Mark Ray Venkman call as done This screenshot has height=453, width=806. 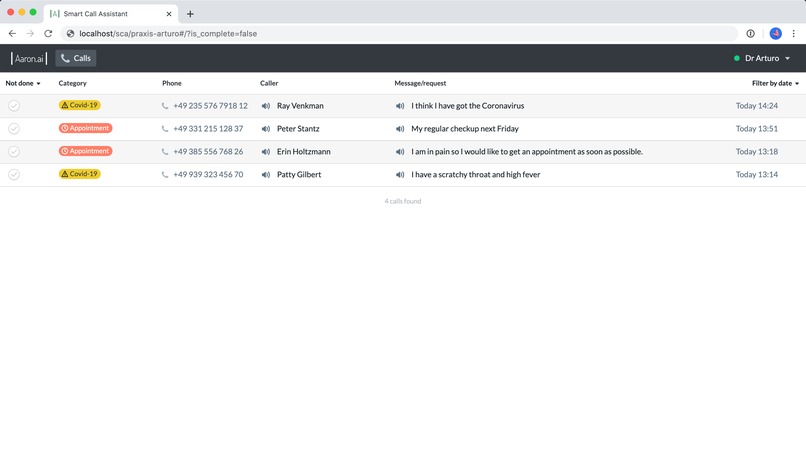14,106
